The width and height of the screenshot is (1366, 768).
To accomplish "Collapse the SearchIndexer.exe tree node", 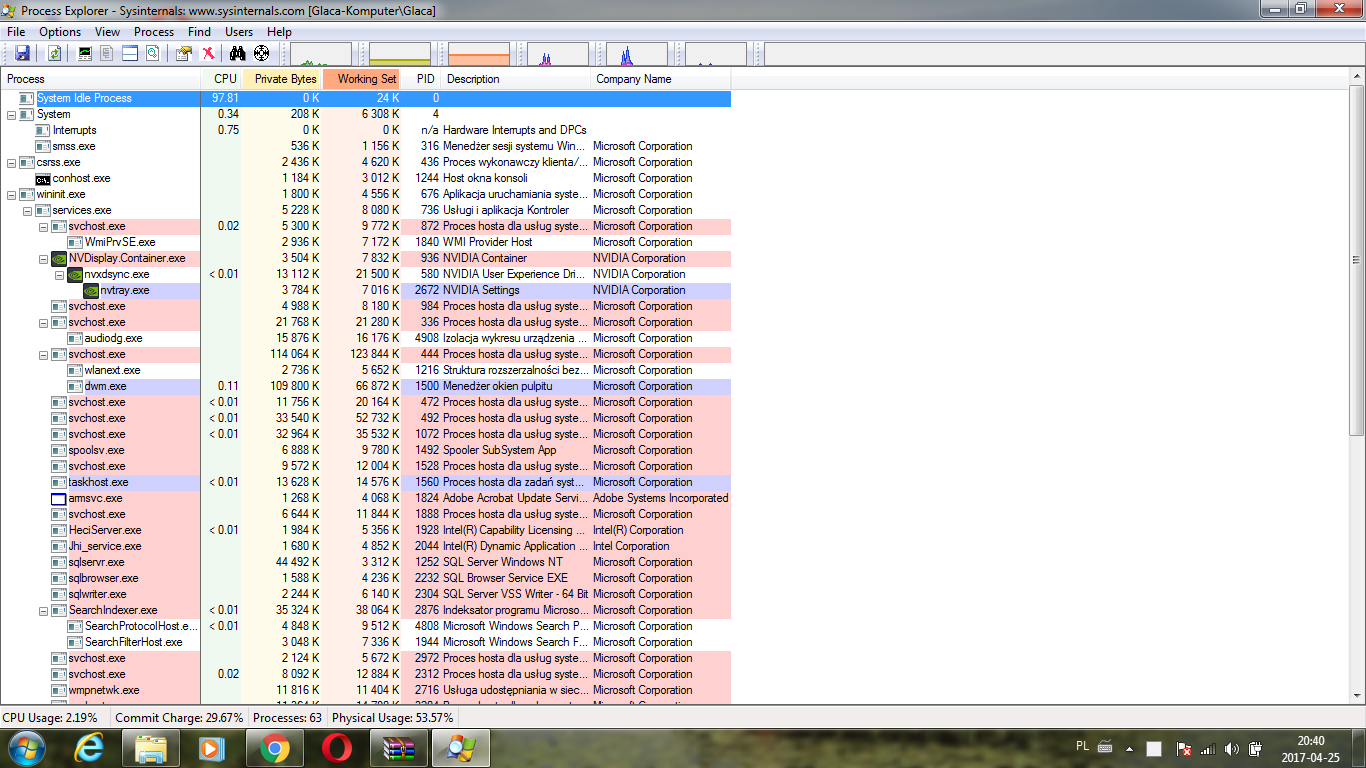I will coord(43,610).
